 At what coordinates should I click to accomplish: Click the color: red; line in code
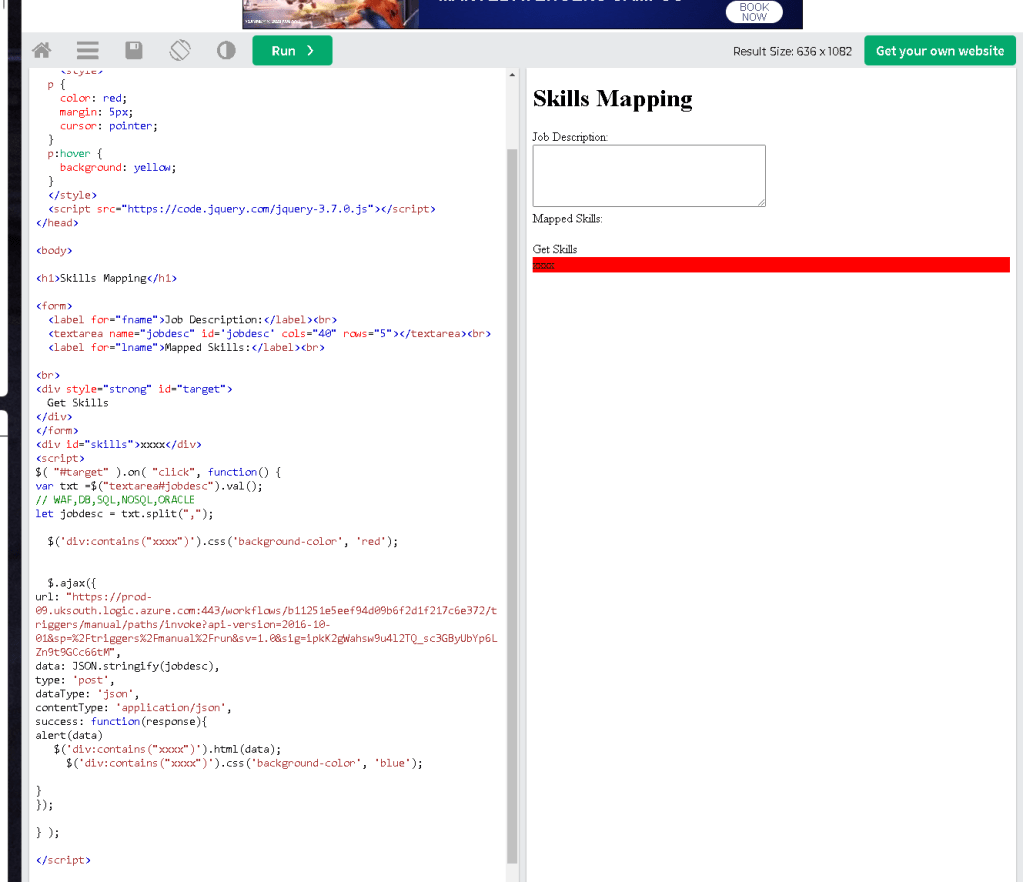pyautogui.click(x=93, y=98)
